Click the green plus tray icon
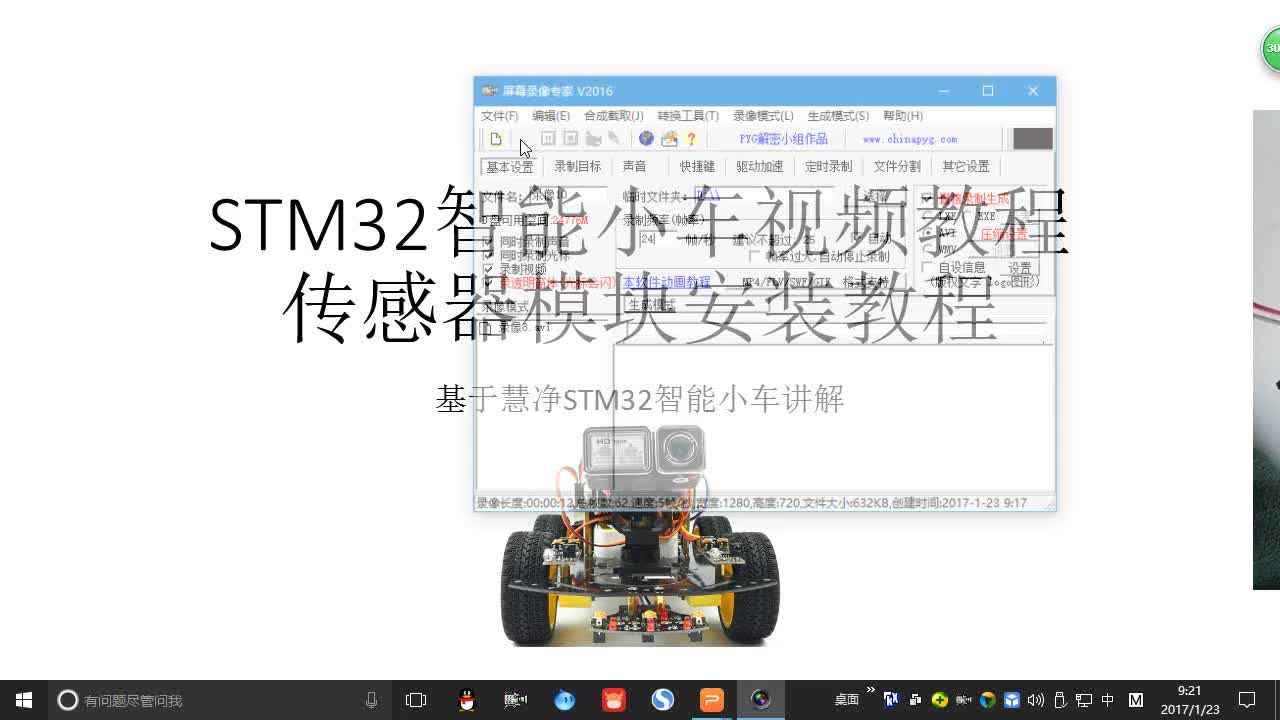 [x=939, y=700]
